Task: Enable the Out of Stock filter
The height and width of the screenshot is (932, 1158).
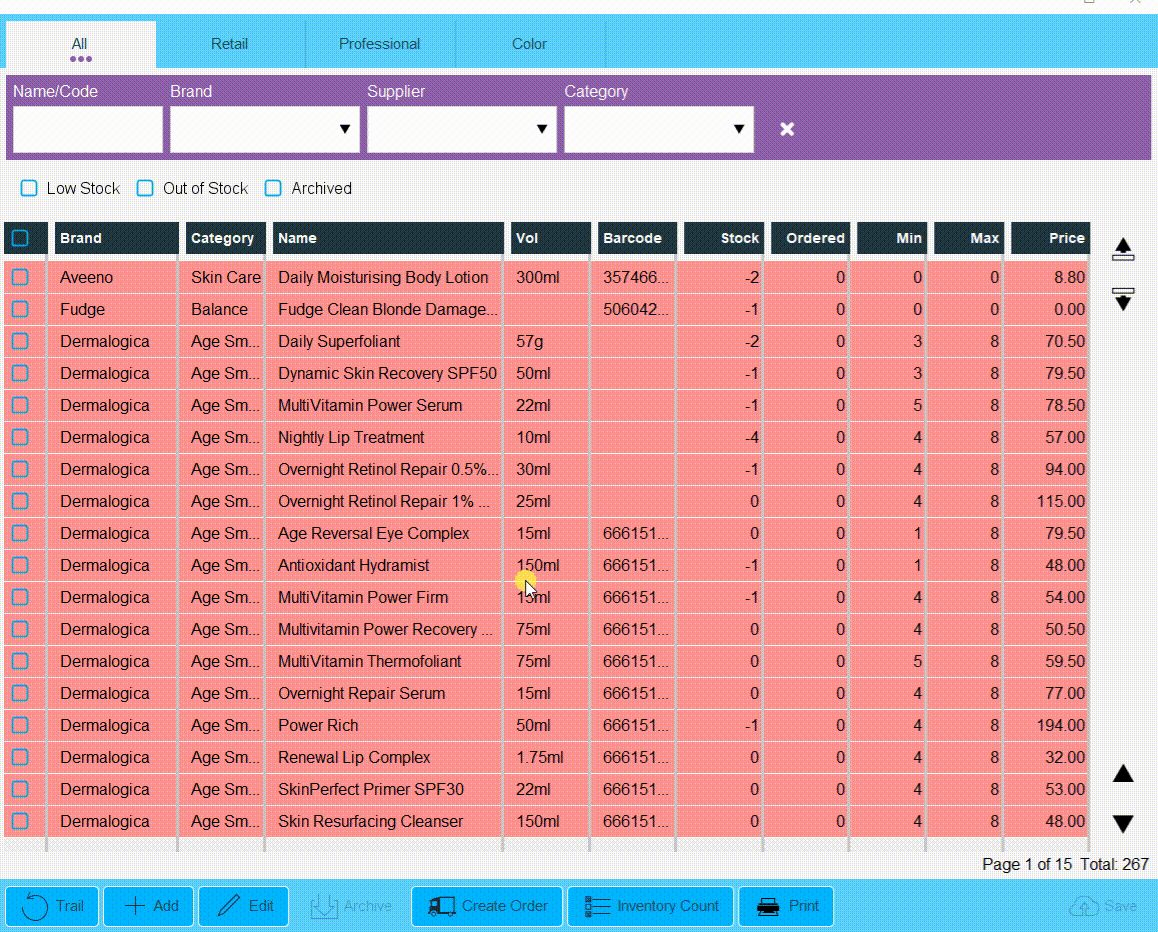Action: 145,188
